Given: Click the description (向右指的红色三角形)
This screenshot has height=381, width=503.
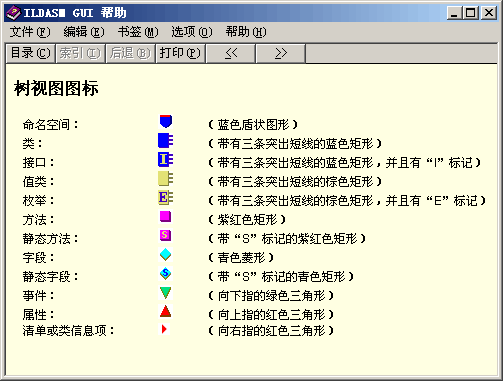Looking at the screenshot, I should [x=271, y=331].
